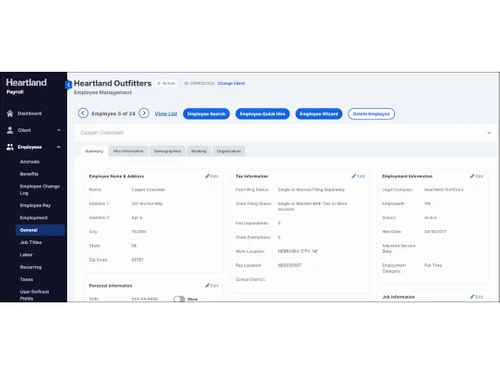Click the 'TILDEN' city value
This screenshot has height=375, width=500.
coord(139,232)
